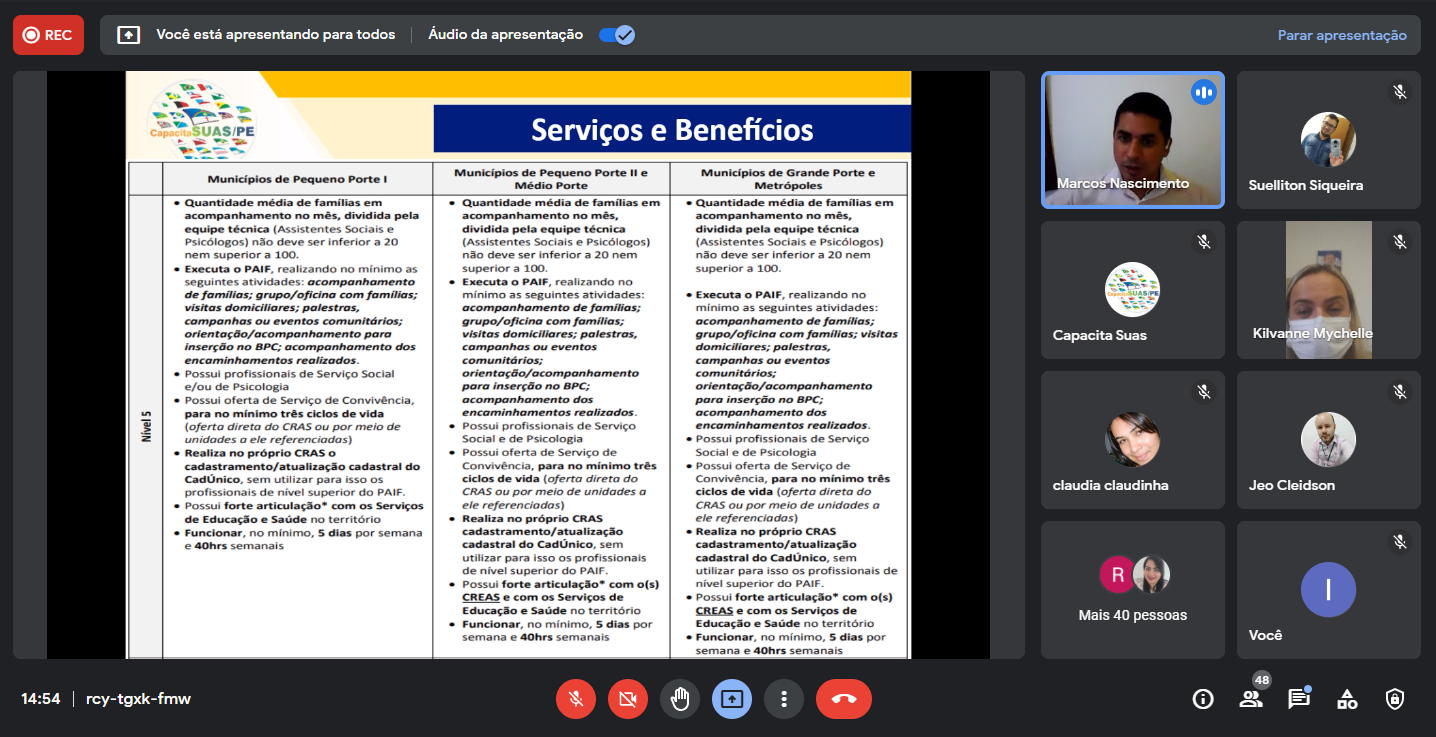Open the activities panel
Image resolution: width=1436 pixels, height=737 pixels.
[1347, 699]
